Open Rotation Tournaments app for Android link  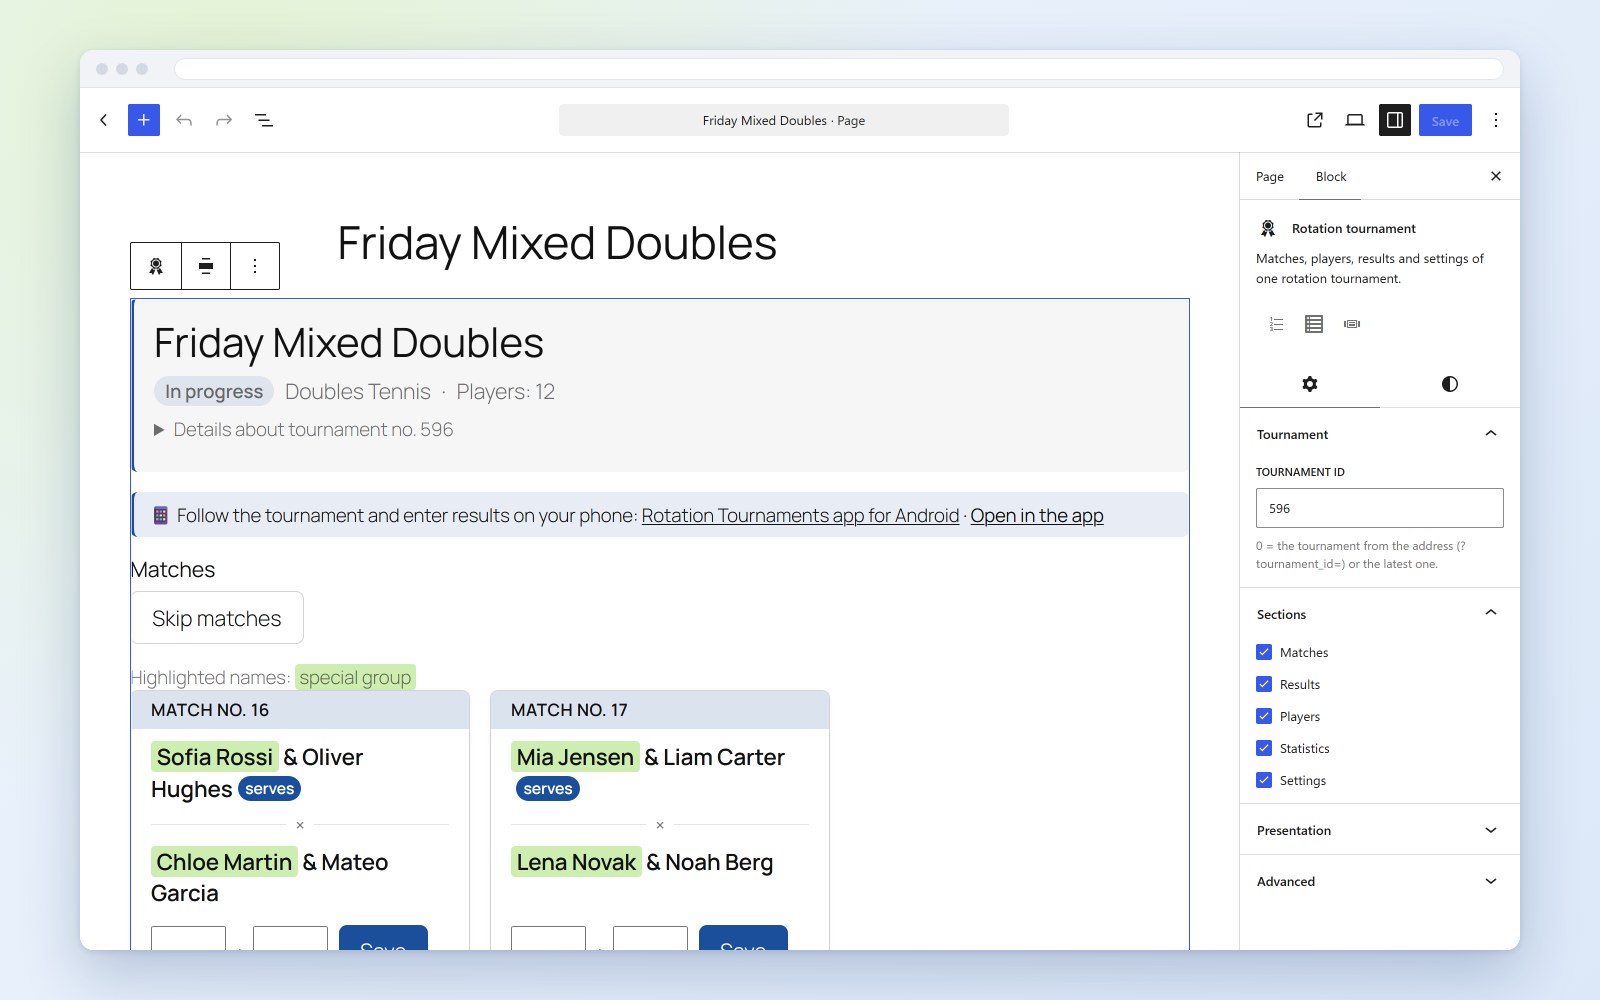800,516
